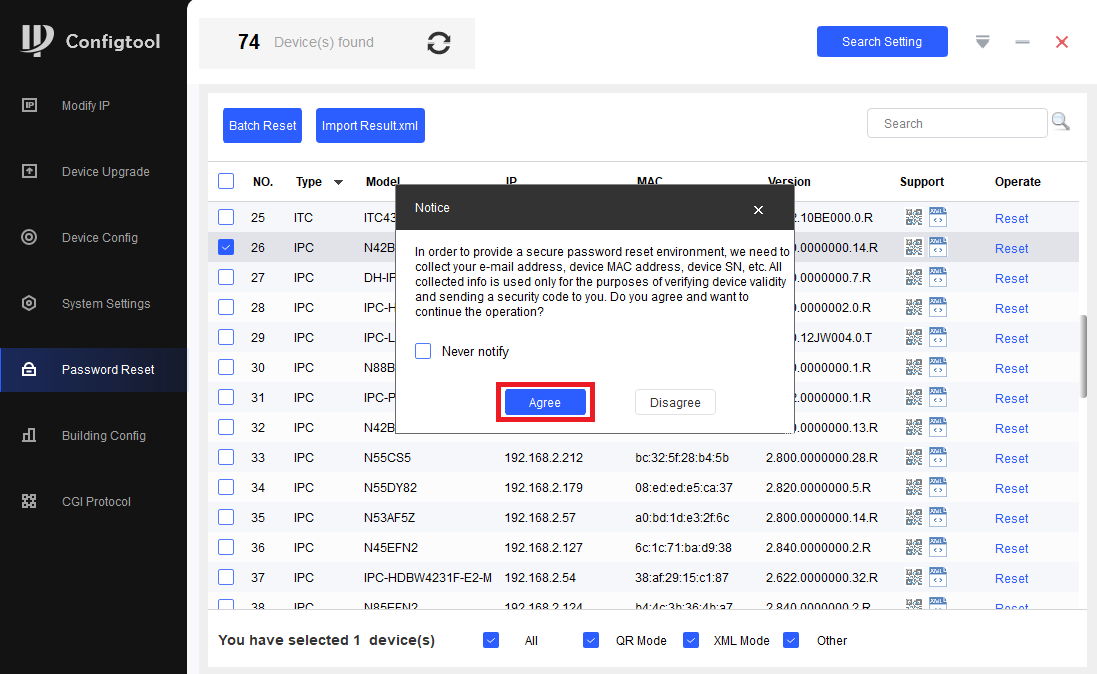The width and height of the screenshot is (1097, 674).
Task: Close the Notice dialog
Action: pyautogui.click(x=758, y=209)
